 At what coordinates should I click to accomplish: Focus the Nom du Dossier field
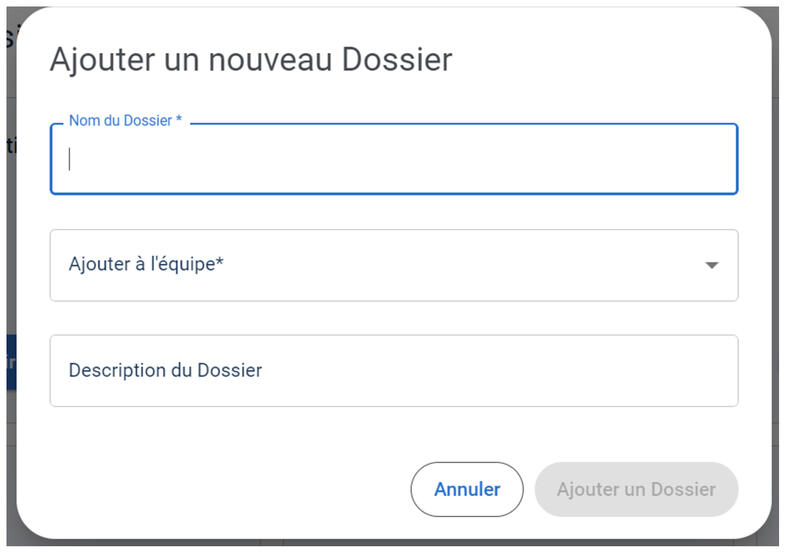tap(393, 159)
